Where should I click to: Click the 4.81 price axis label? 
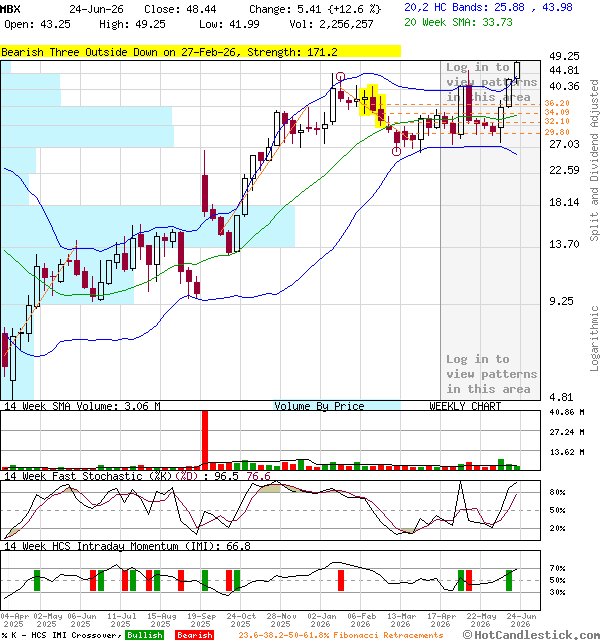(x=562, y=397)
